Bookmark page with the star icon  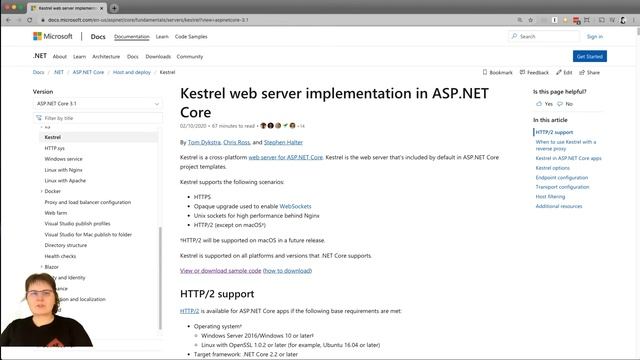530,20
